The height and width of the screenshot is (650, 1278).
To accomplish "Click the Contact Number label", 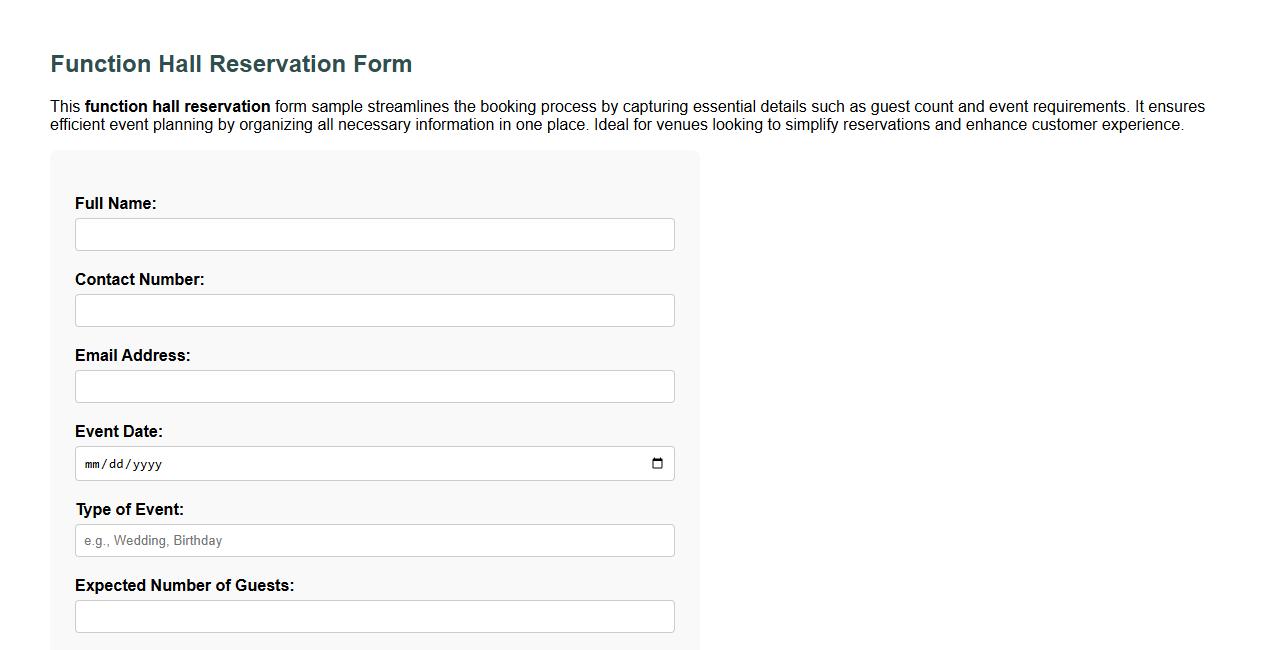I will [139, 279].
